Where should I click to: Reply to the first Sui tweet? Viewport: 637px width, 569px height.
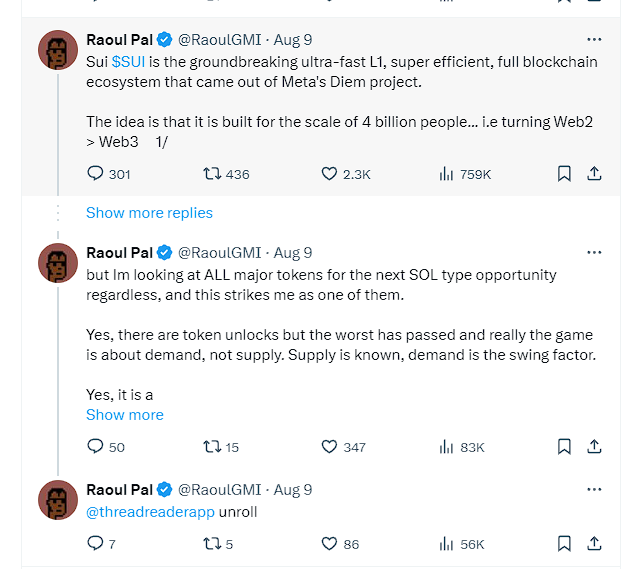[x=96, y=174]
